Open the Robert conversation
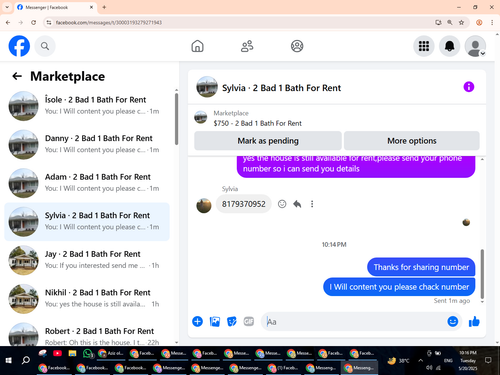The height and width of the screenshot is (375, 500). point(87,334)
